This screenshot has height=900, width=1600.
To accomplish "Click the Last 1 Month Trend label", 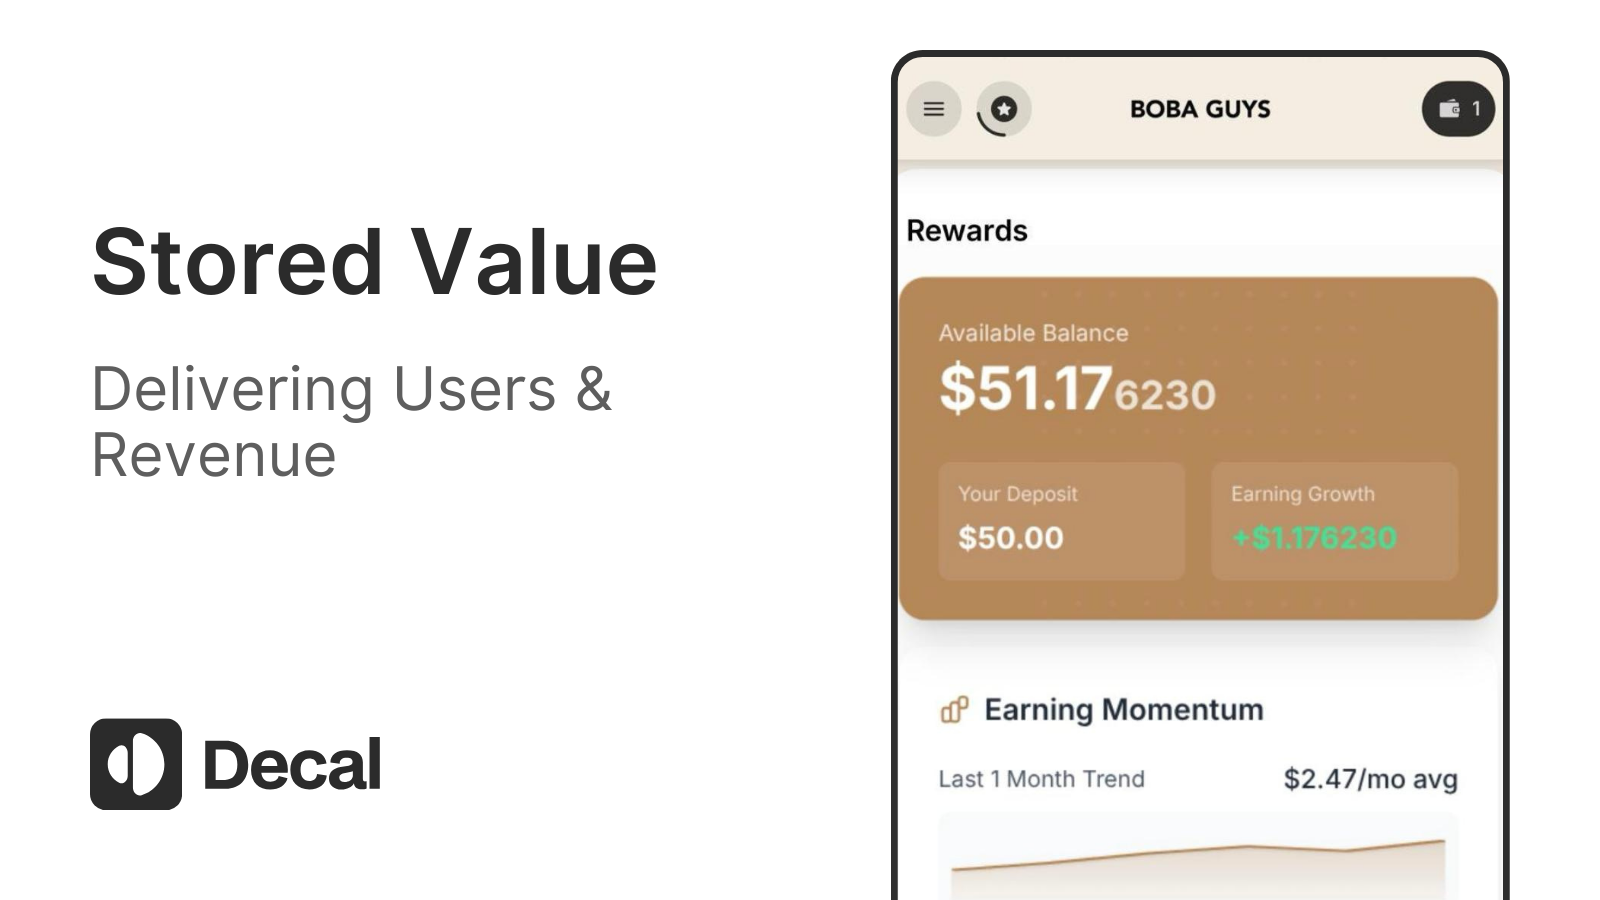I will (1041, 779).
